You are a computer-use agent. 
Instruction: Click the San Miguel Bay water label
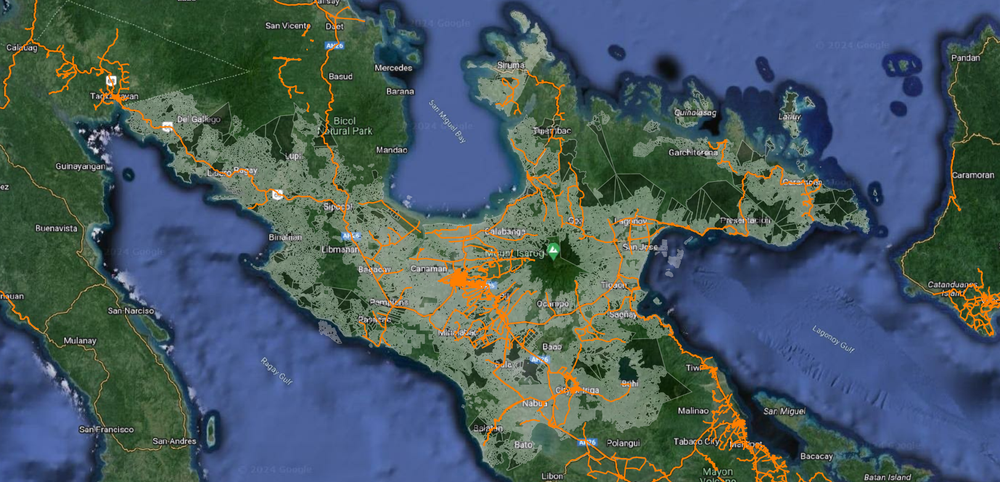(448, 121)
